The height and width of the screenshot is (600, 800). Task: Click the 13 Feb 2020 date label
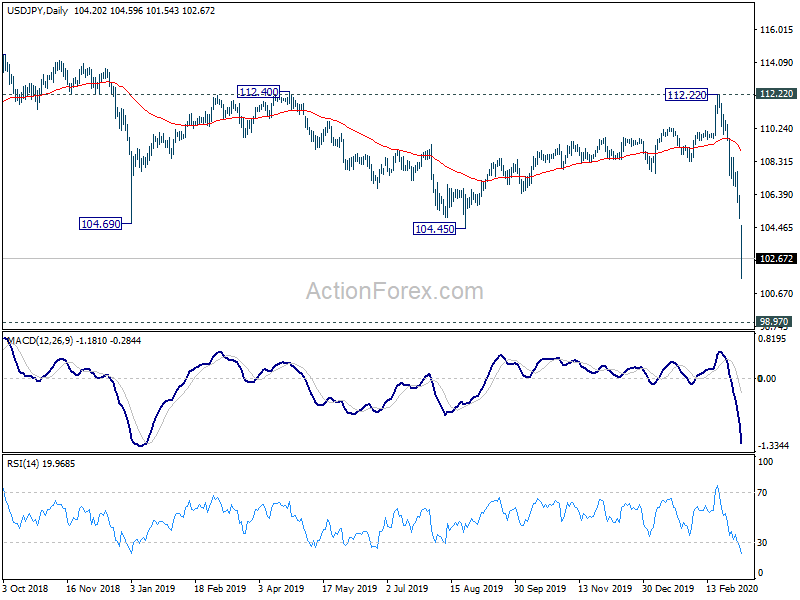tap(732, 588)
